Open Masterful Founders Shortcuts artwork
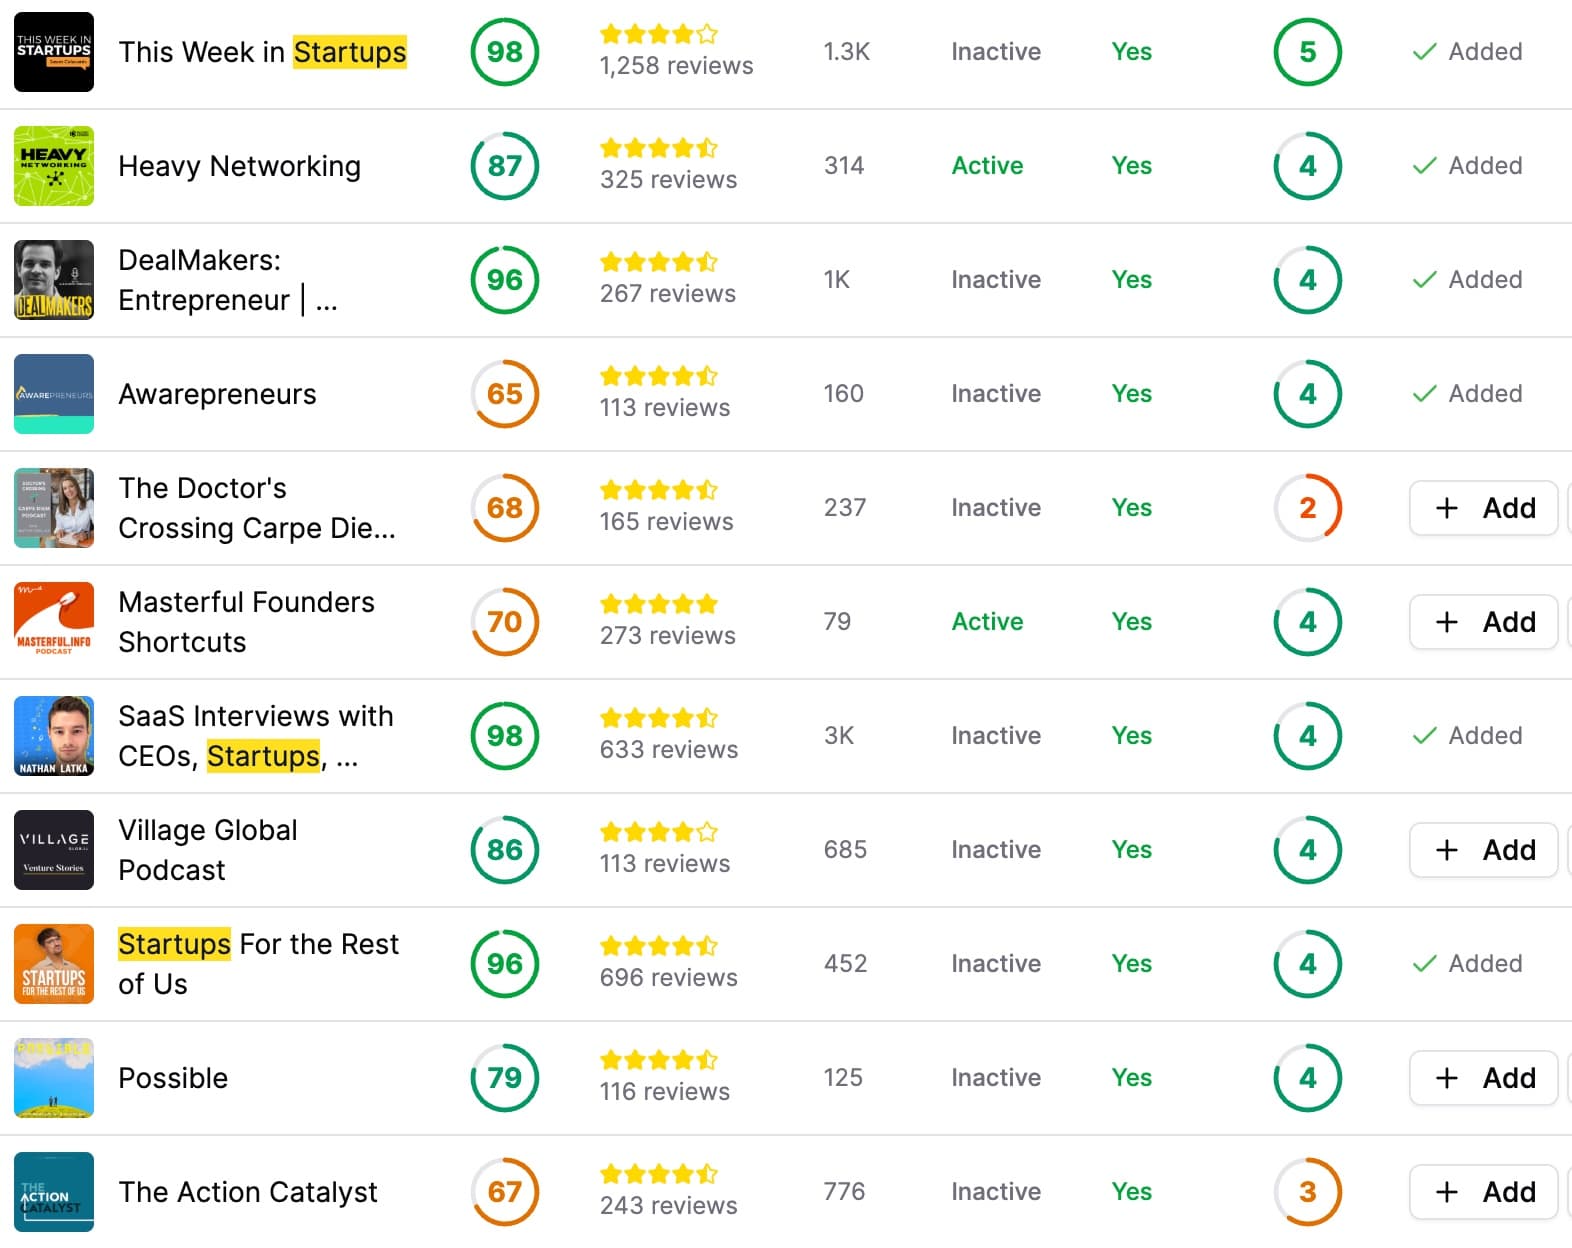This screenshot has width=1572, height=1248. [x=54, y=622]
